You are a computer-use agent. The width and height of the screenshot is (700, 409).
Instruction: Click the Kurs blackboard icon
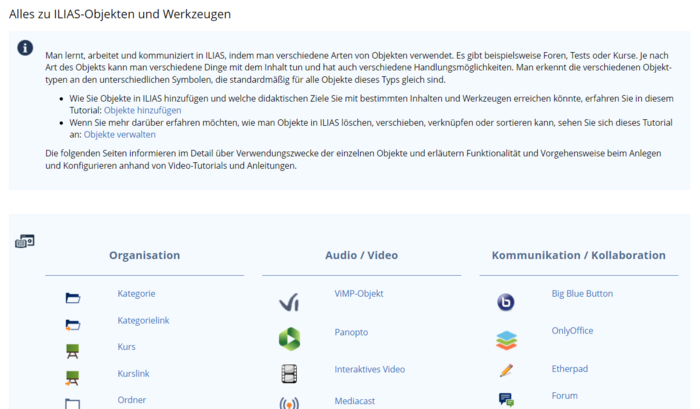(x=72, y=351)
